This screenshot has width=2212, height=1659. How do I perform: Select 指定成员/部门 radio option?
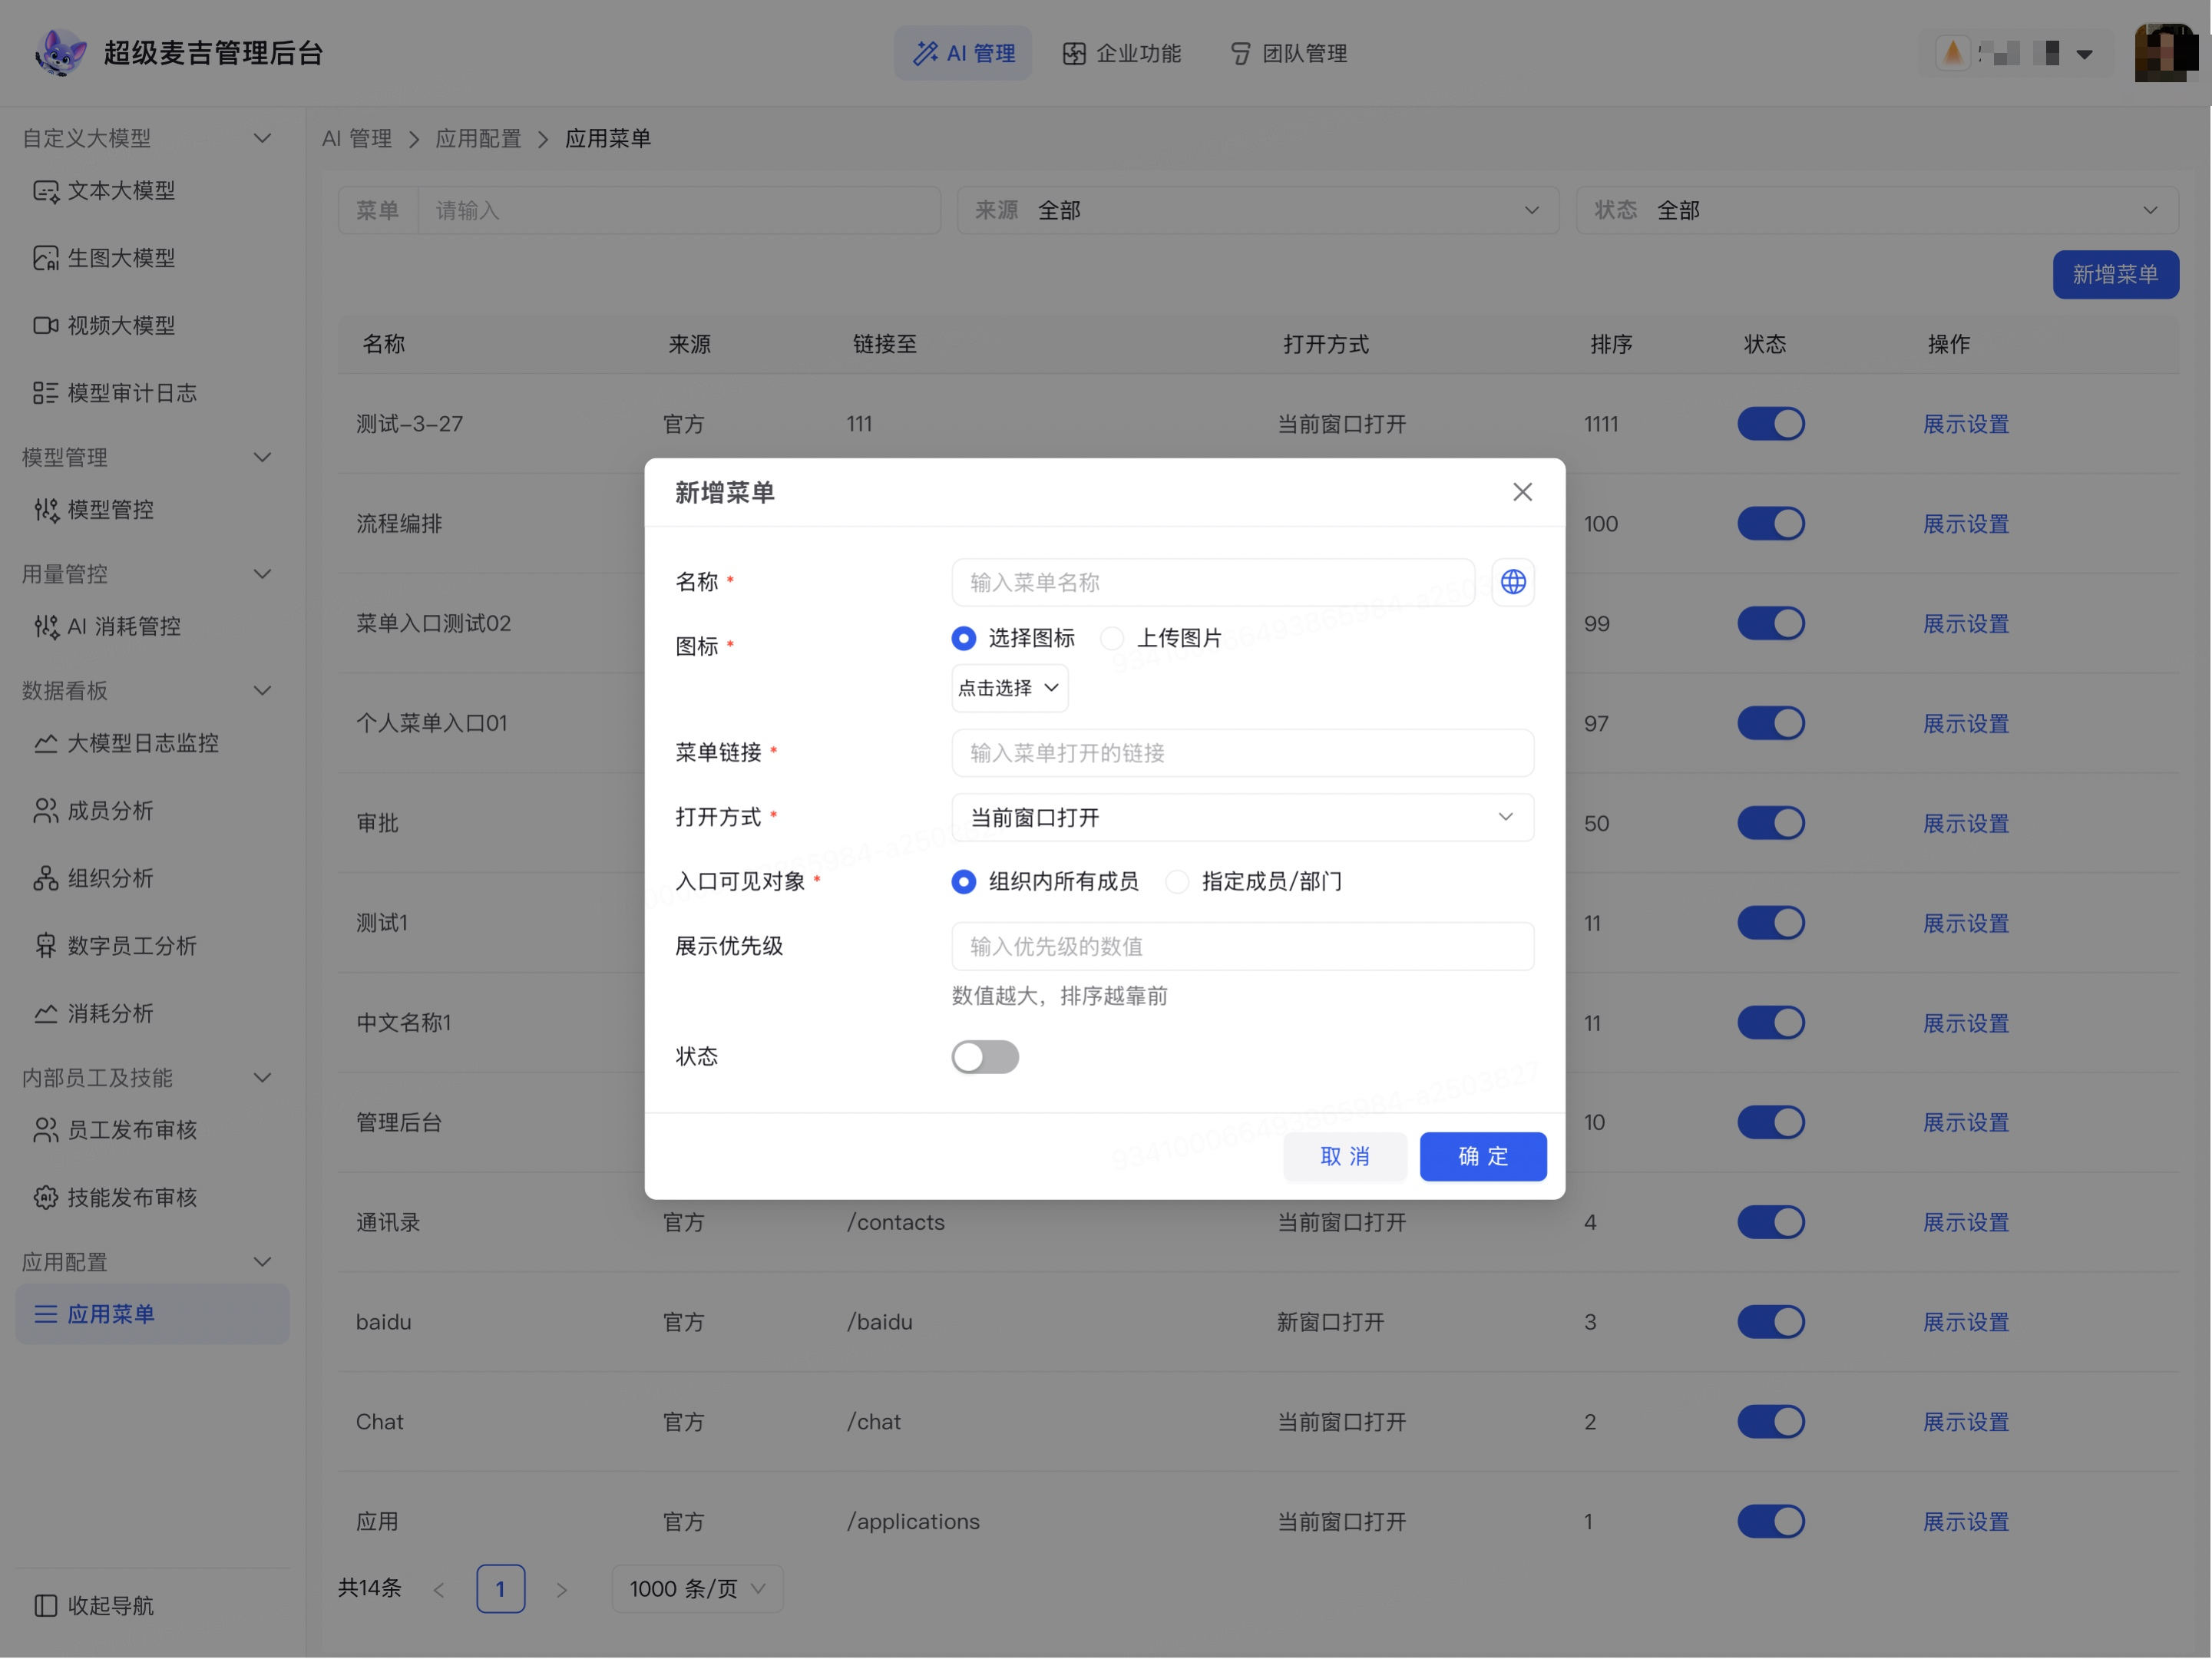pos(1177,881)
